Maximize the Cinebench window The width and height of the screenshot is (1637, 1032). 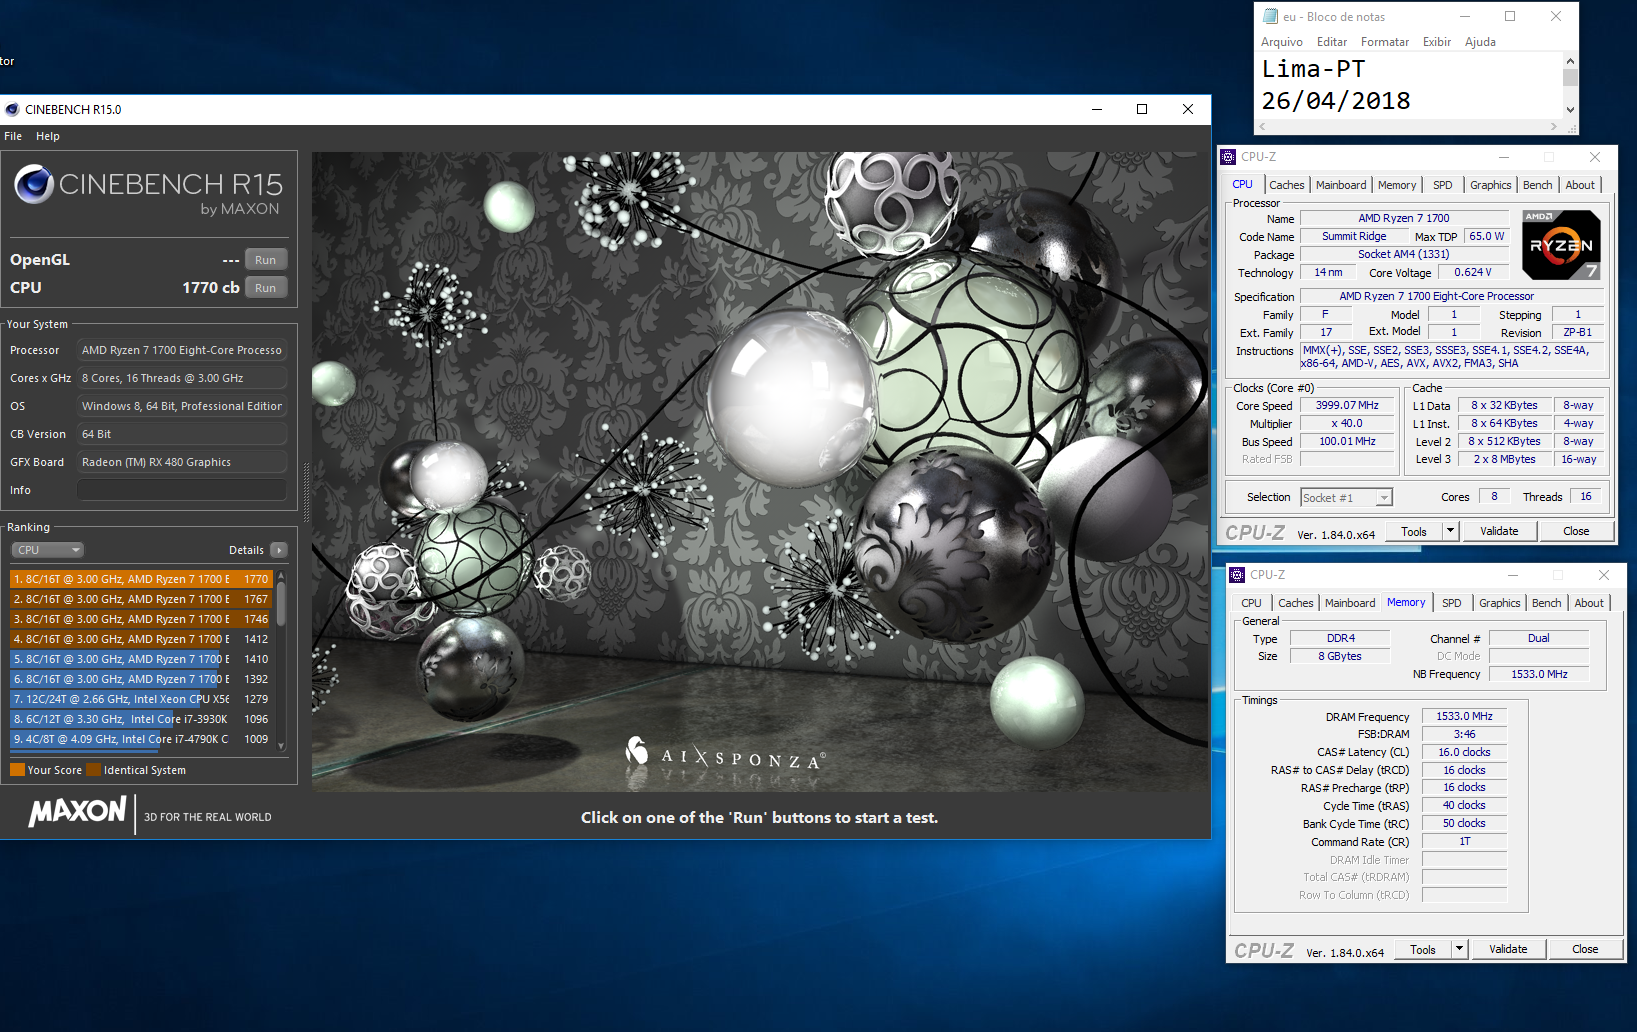(x=1142, y=109)
